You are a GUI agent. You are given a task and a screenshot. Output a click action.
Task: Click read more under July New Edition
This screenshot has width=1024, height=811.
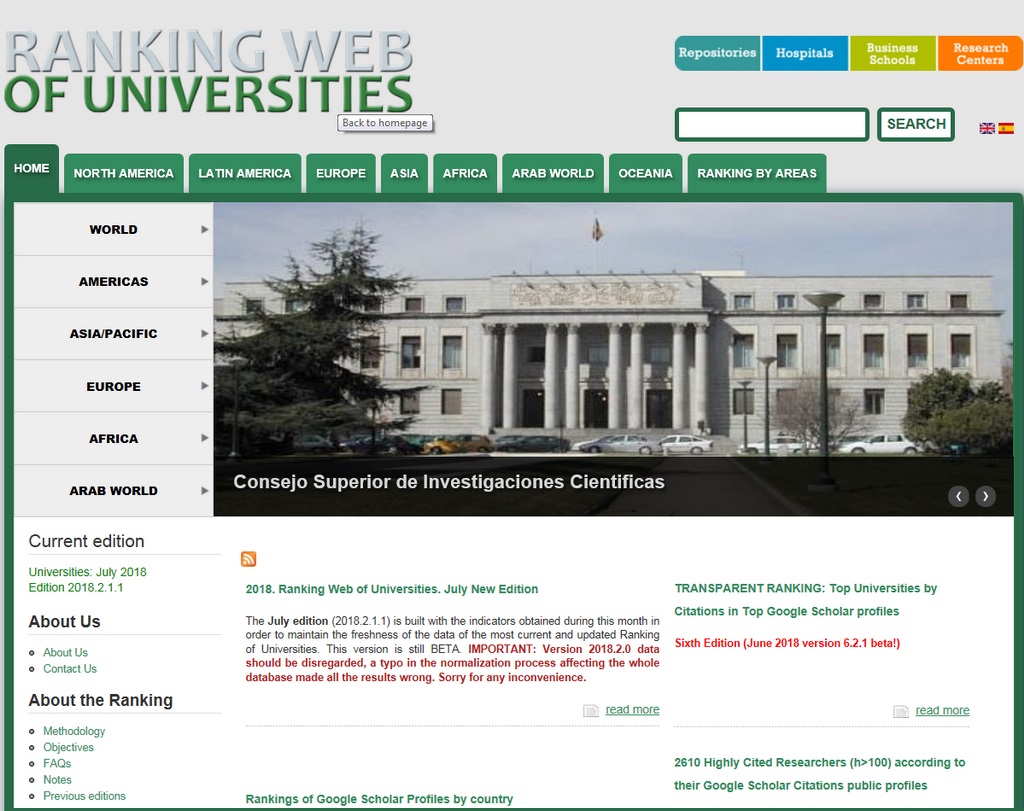(x=632, y=710)
